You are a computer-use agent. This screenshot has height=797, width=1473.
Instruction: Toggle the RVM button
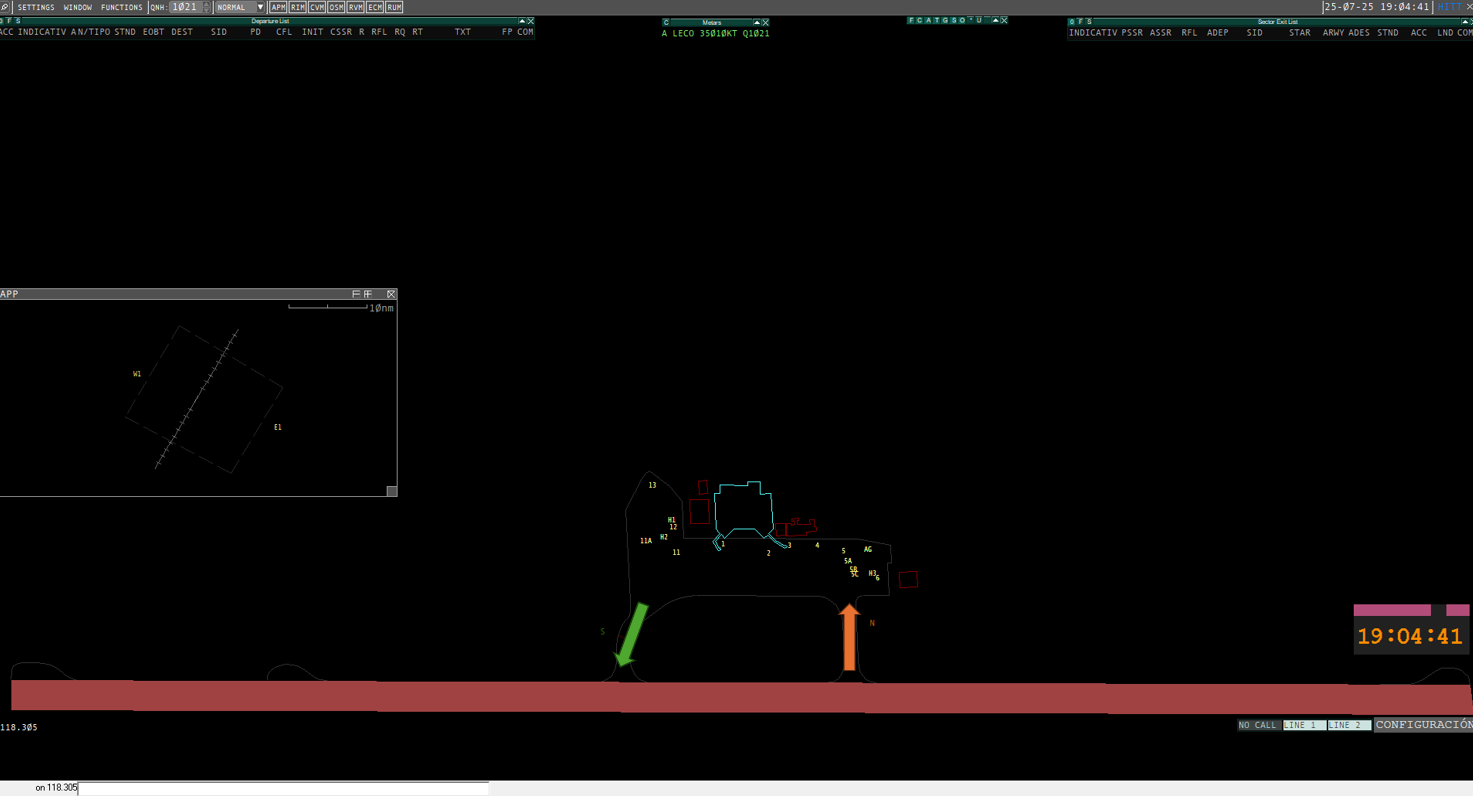pyautogui.click(x=355, y=7)
